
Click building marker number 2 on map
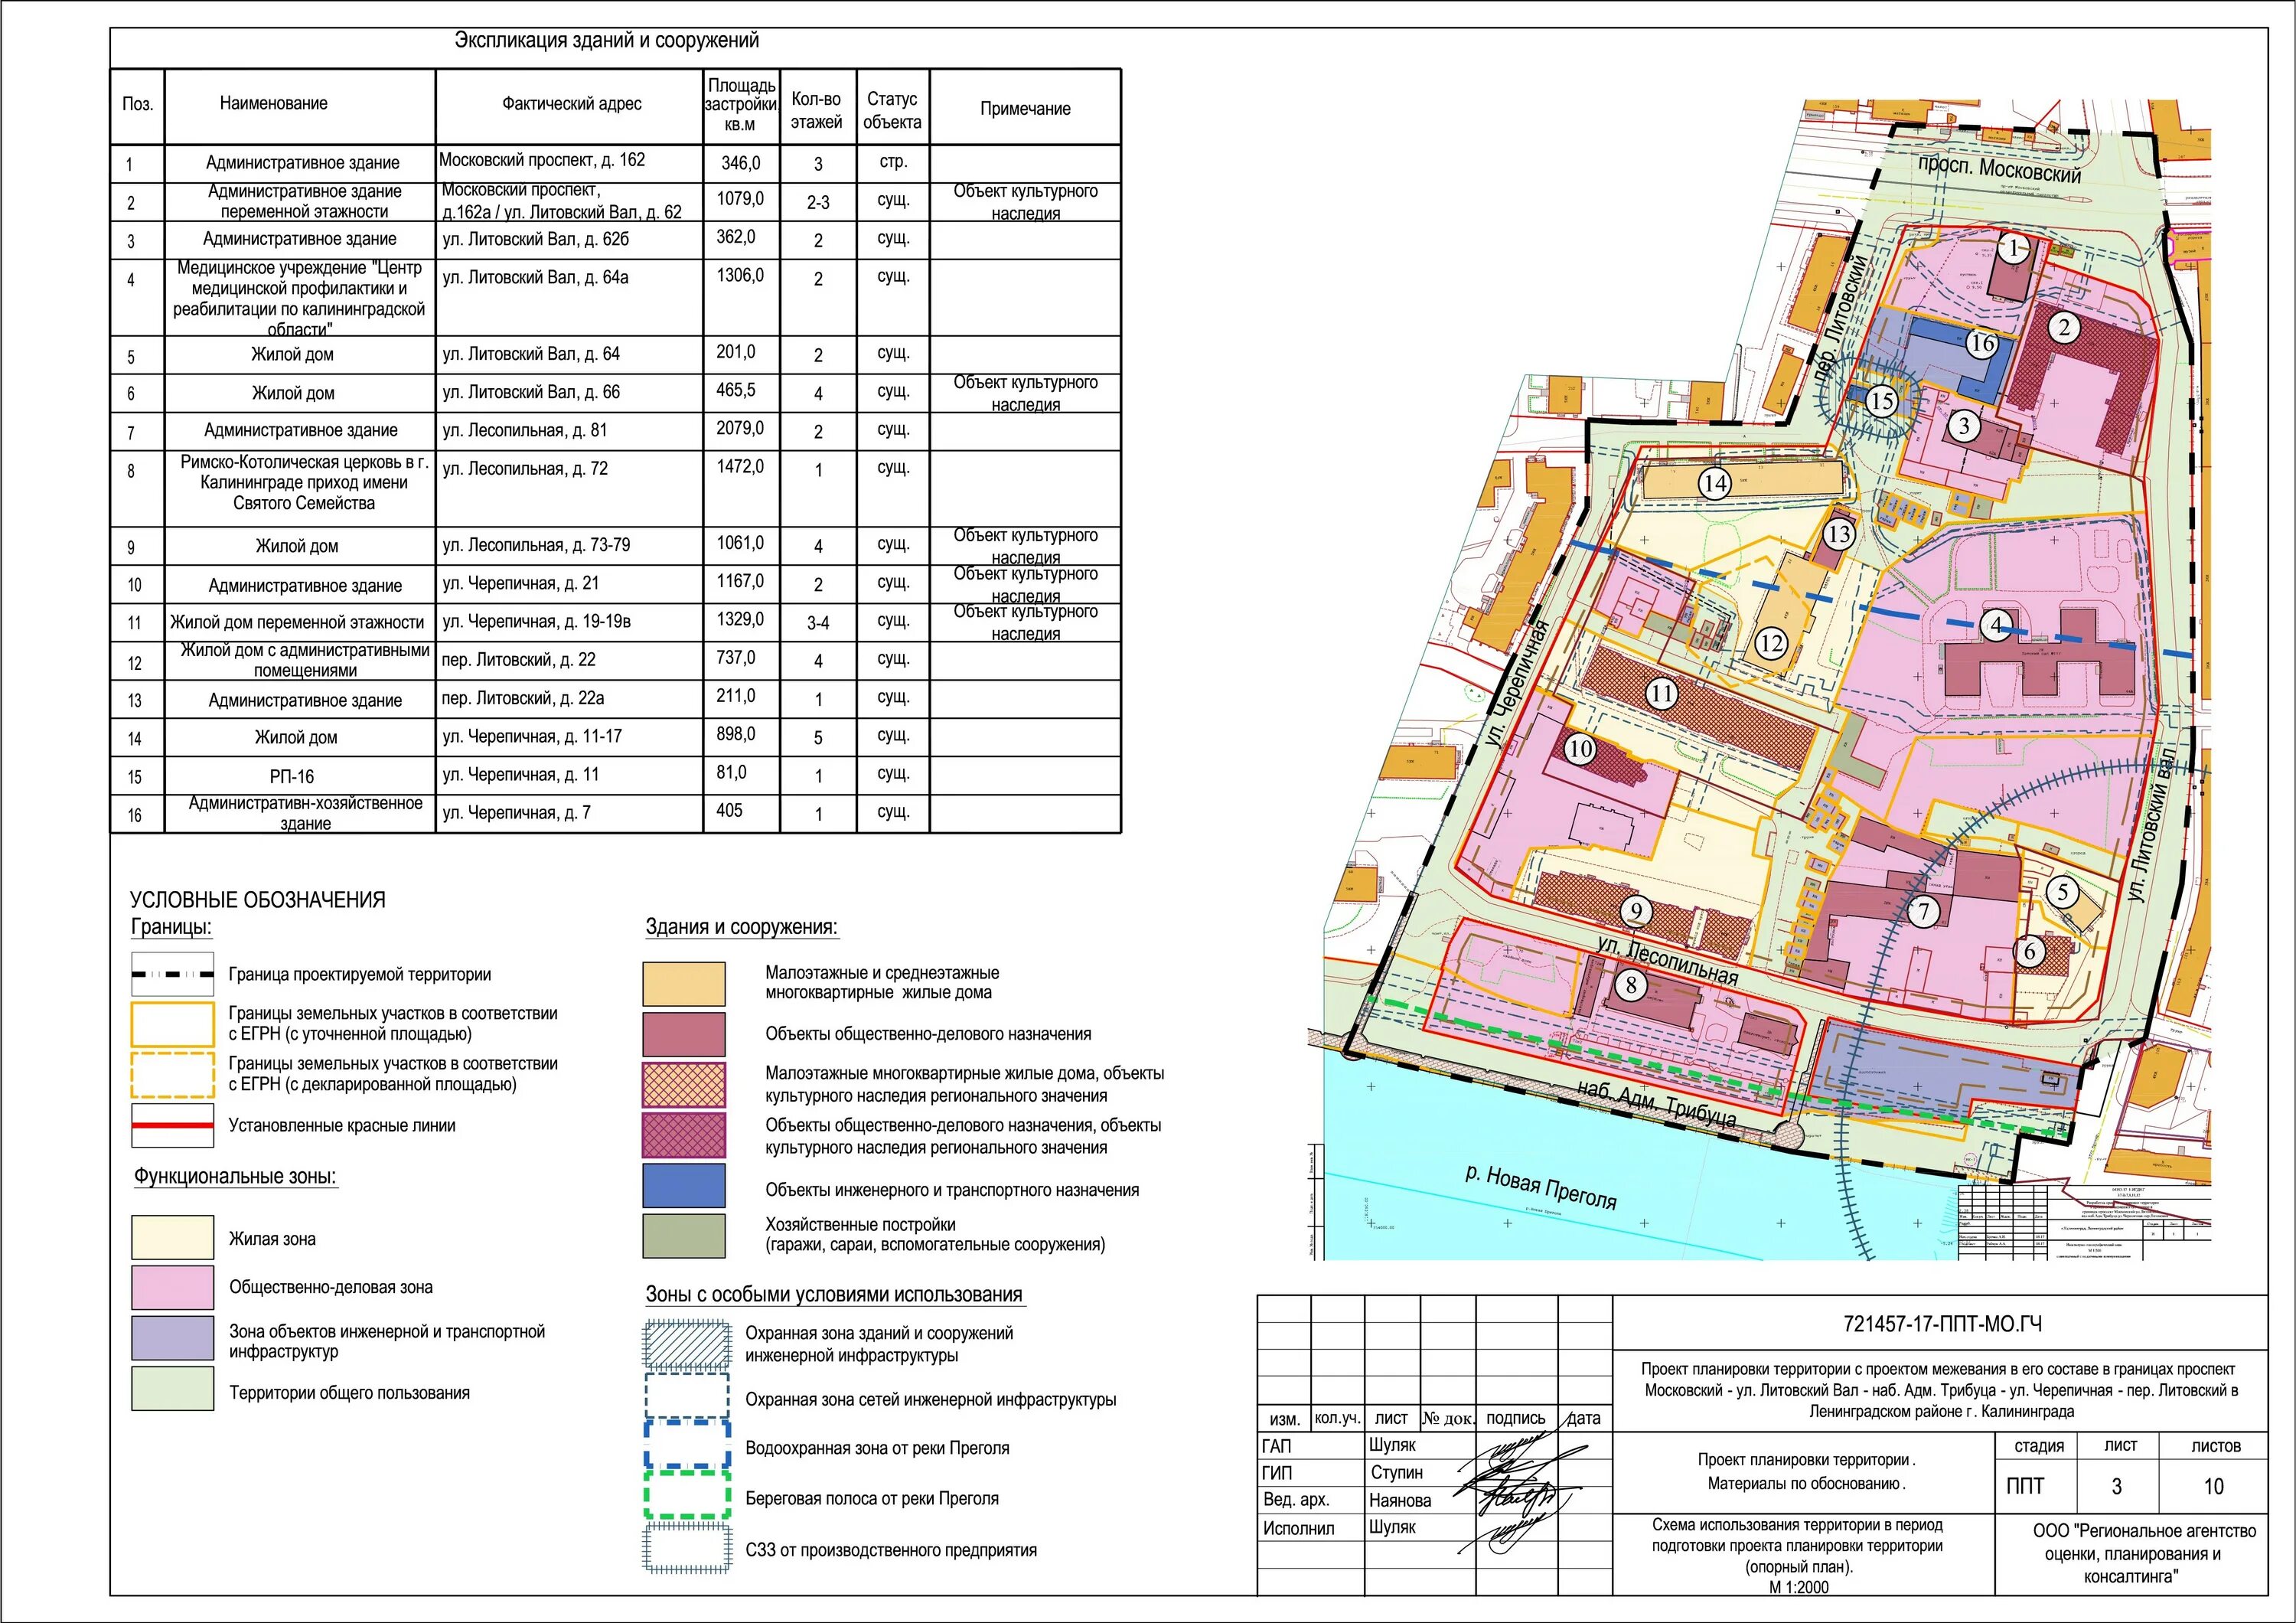tap(2064, 327)
